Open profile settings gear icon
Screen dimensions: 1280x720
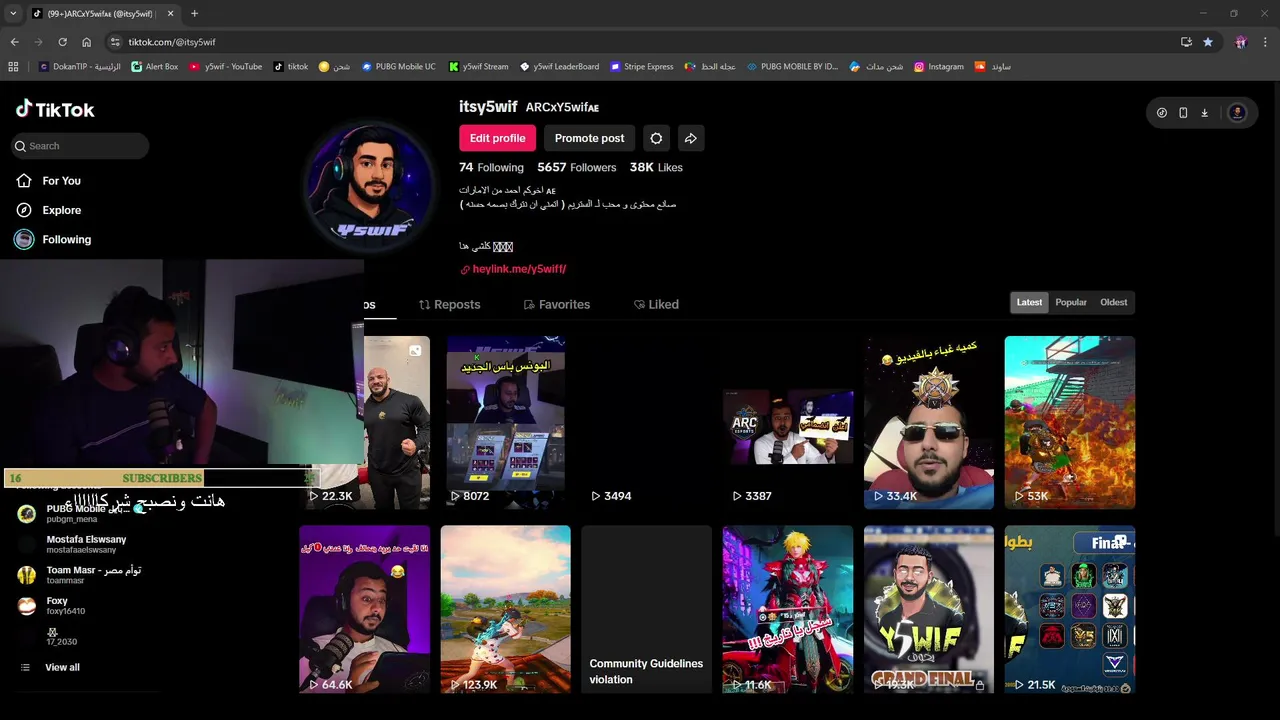point(656,138)
